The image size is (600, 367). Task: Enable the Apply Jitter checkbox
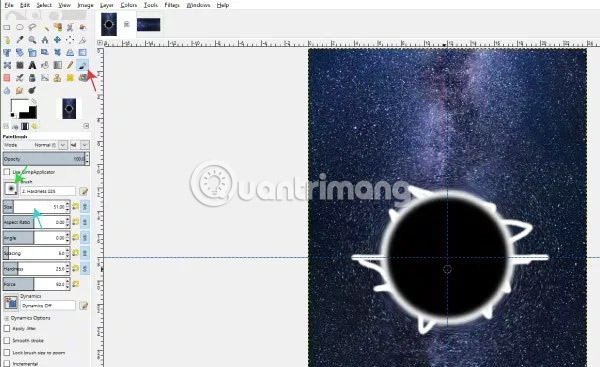tap(7, 328)
